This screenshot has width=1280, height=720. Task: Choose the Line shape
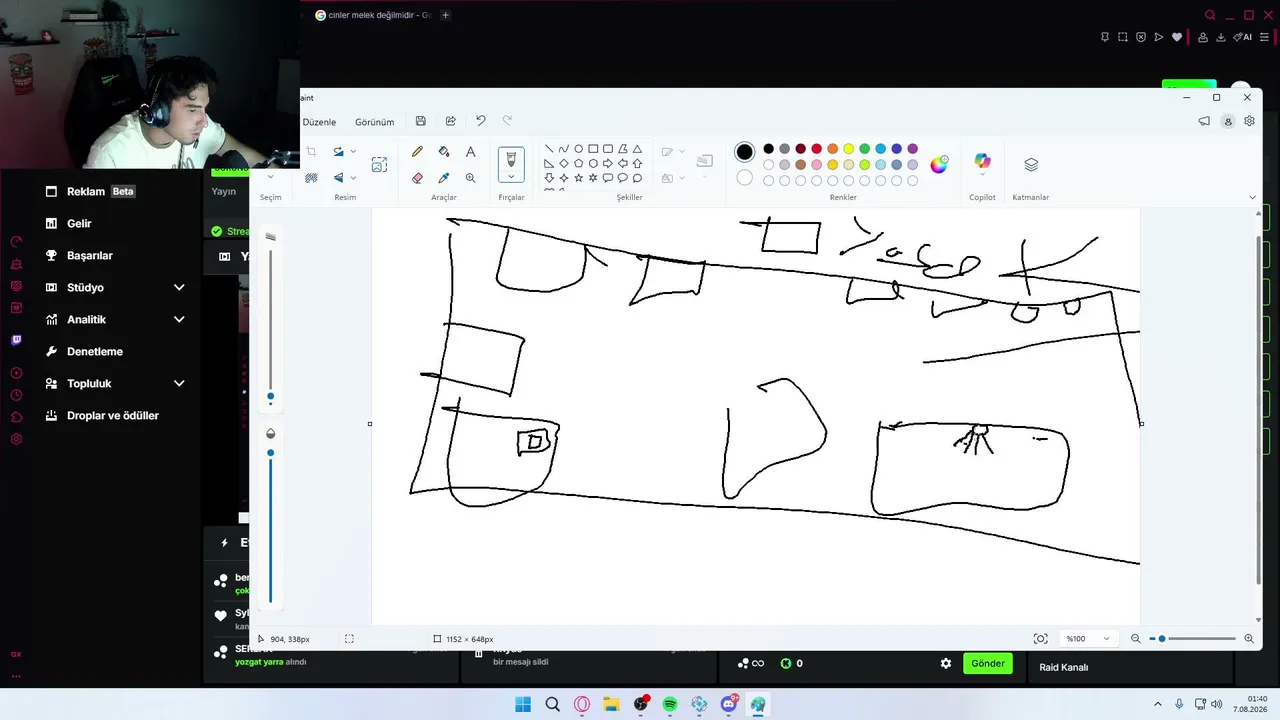point(549,149)
